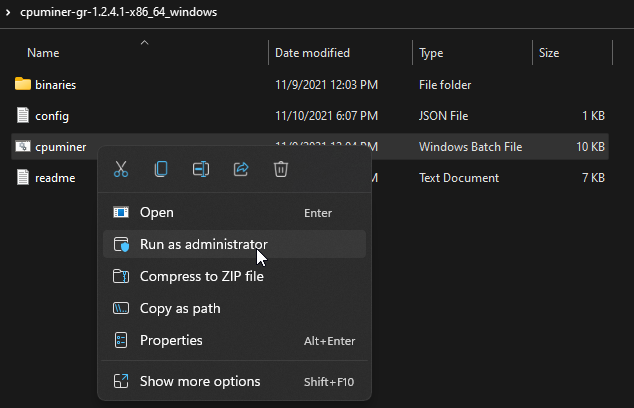Click the cpuminer-gr folder name in address bar
The width and height of the screenshot is (634, 408).
(118, 12)
